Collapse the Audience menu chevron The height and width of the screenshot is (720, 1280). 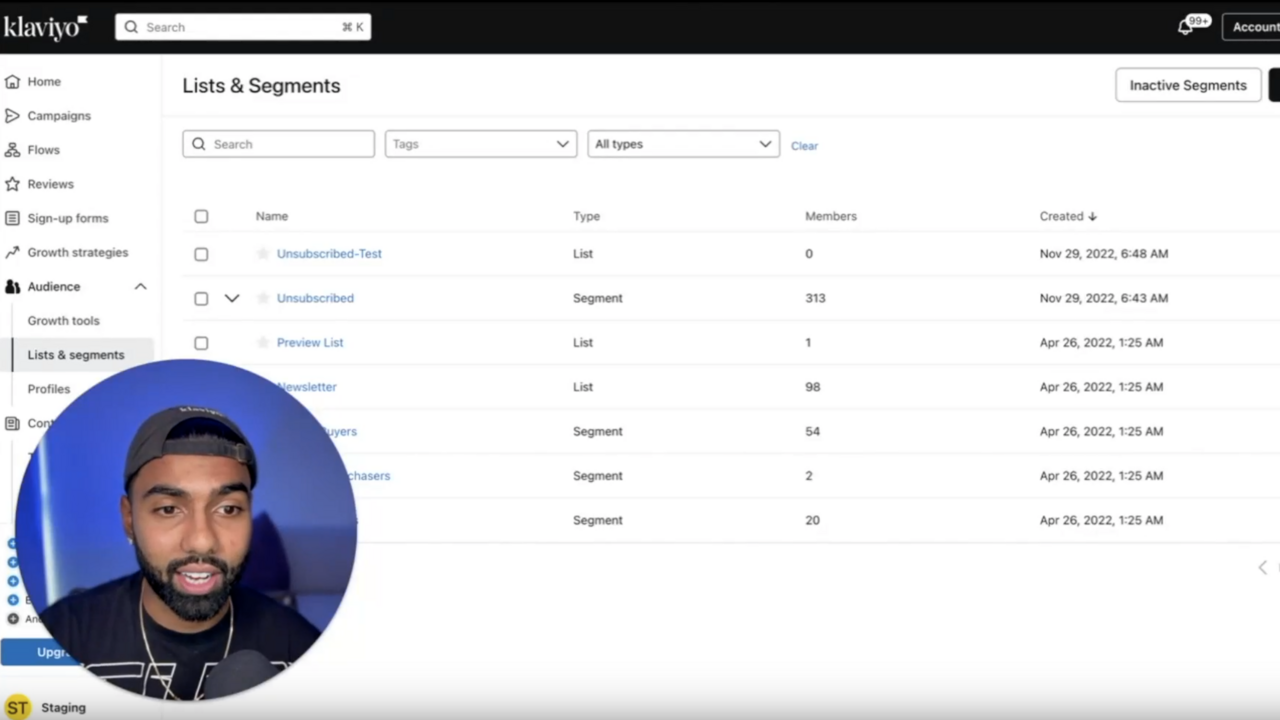pyautogui.click(x=141, y=286)
